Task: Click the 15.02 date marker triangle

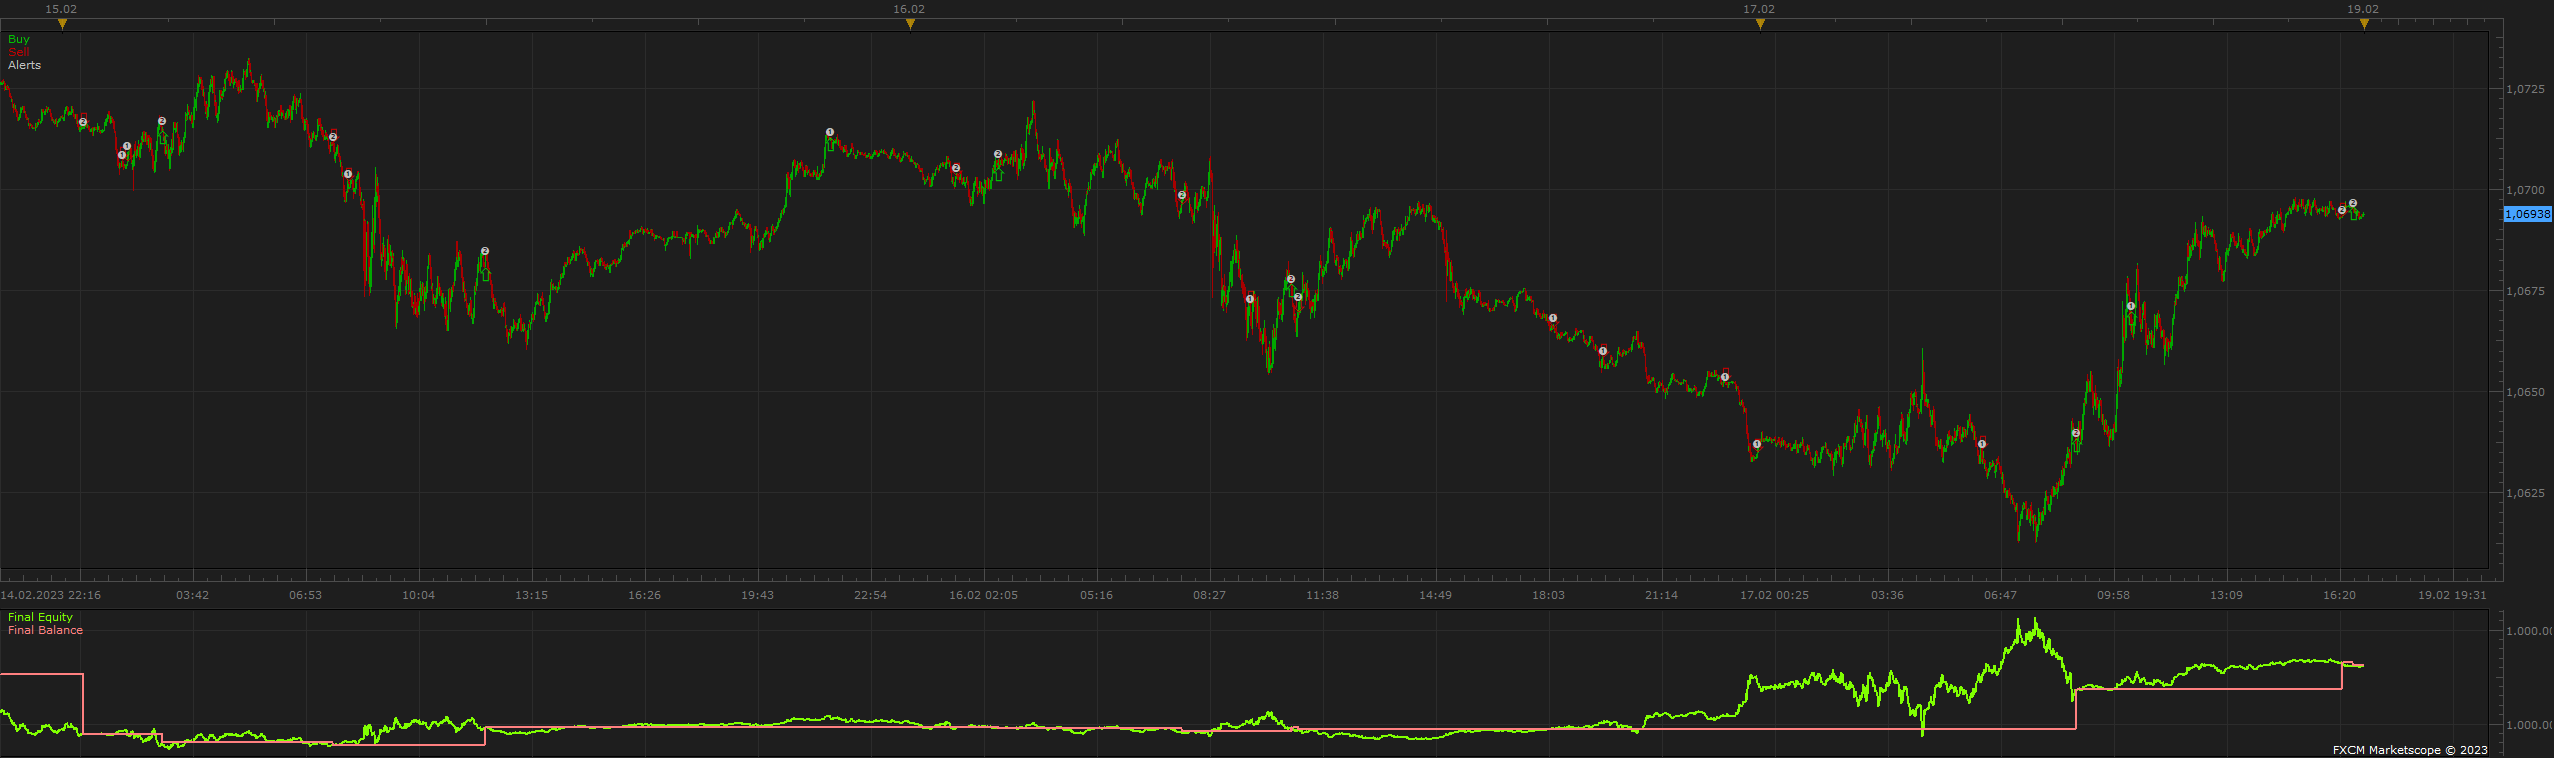Action: pos(62,24)
